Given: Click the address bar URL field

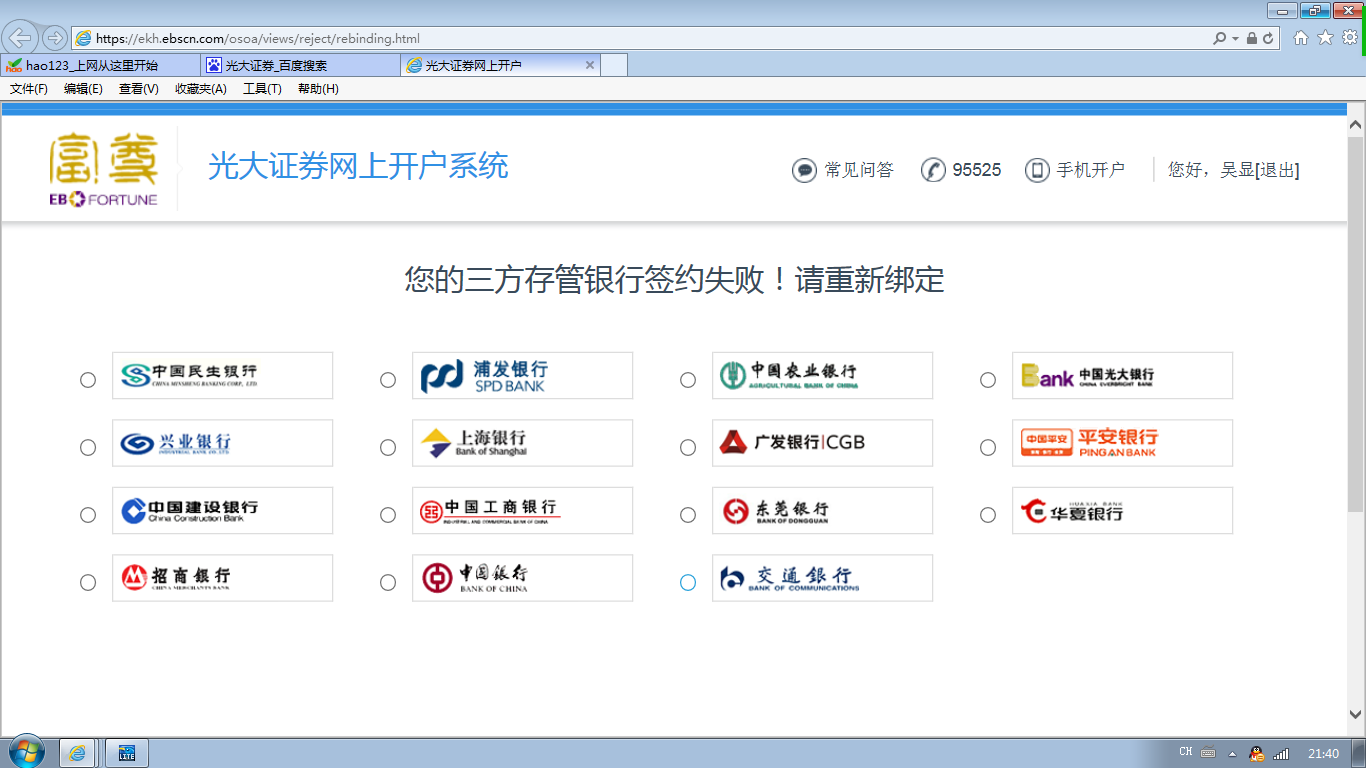Looking at the screenshot, I should pyautogui.click(x=640, y=38).
